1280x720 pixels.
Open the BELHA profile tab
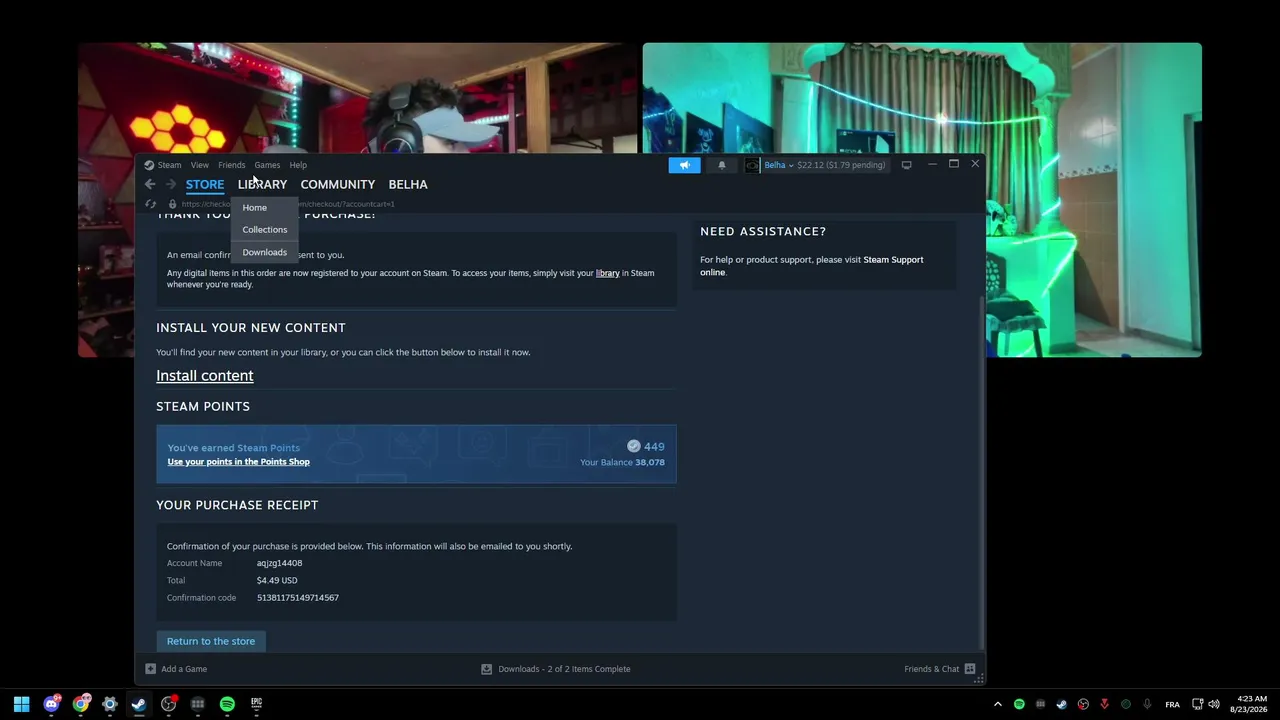[x=408, y=184]
